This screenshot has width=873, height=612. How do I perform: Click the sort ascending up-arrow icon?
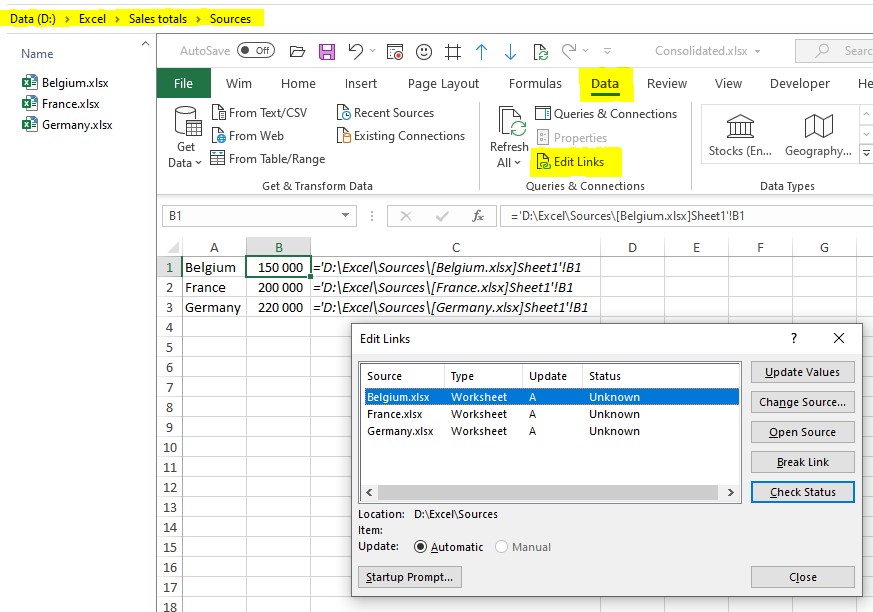pyautogui.click(x=482, y=52)
